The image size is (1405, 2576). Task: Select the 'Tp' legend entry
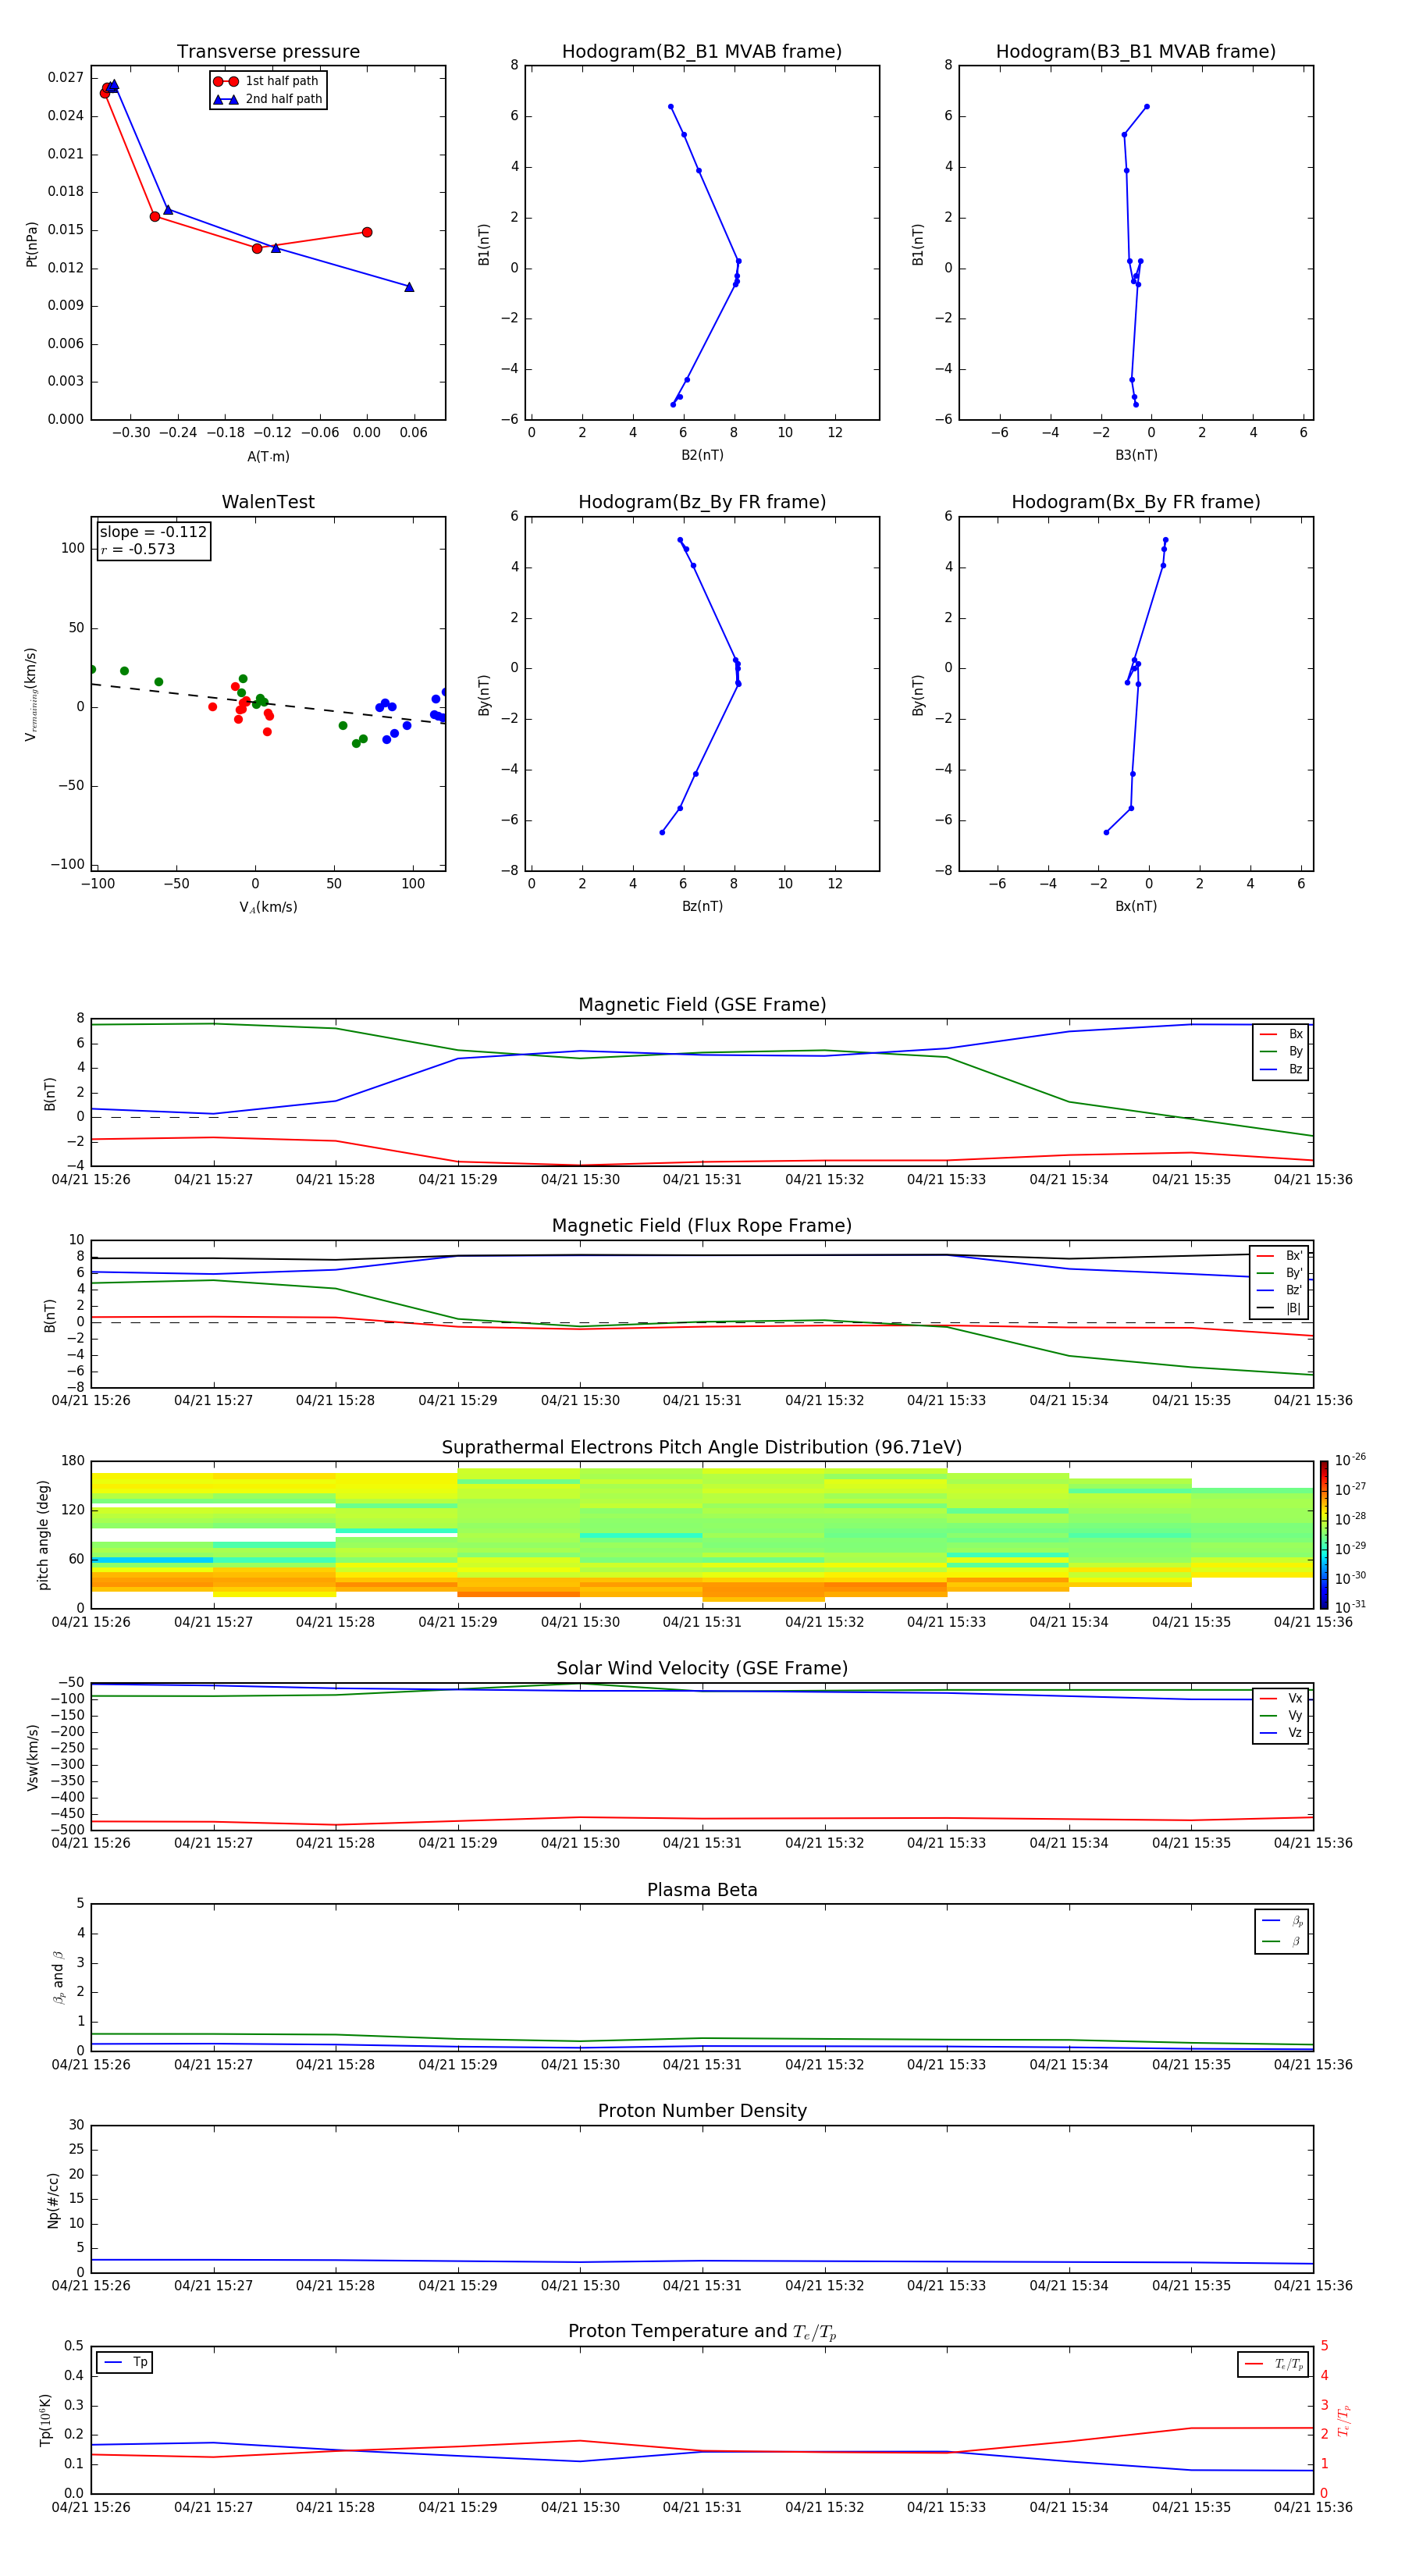coord(125,2362)
